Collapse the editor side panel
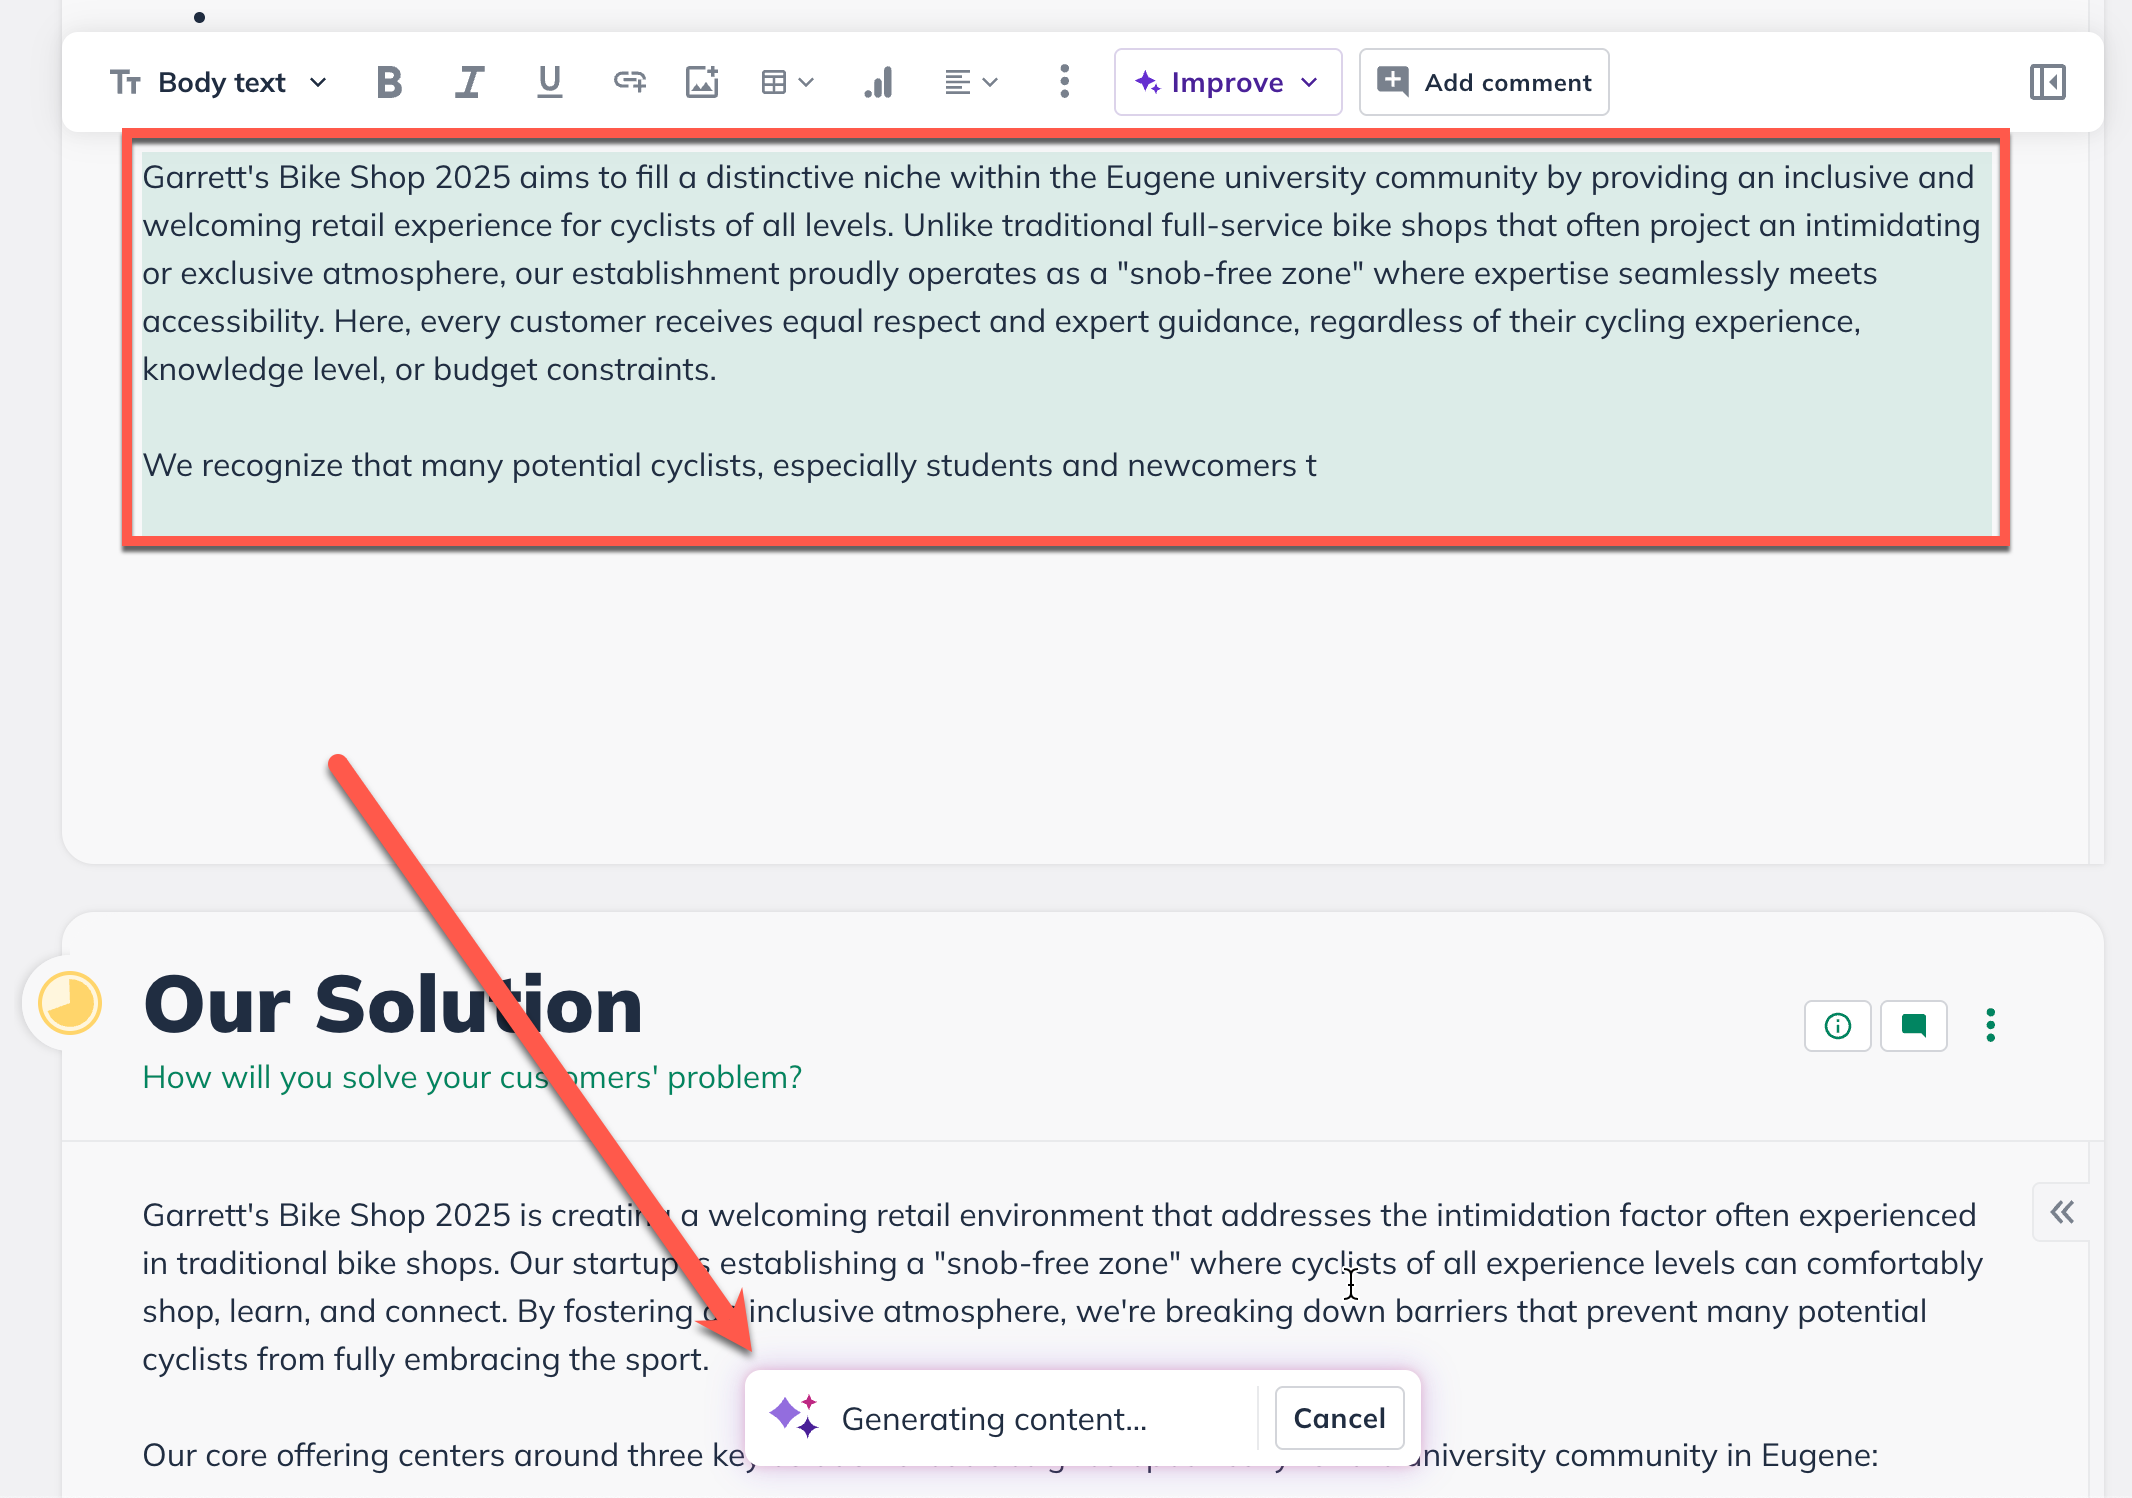This screenshot has height=1498, width=2132. point(2046,82)
